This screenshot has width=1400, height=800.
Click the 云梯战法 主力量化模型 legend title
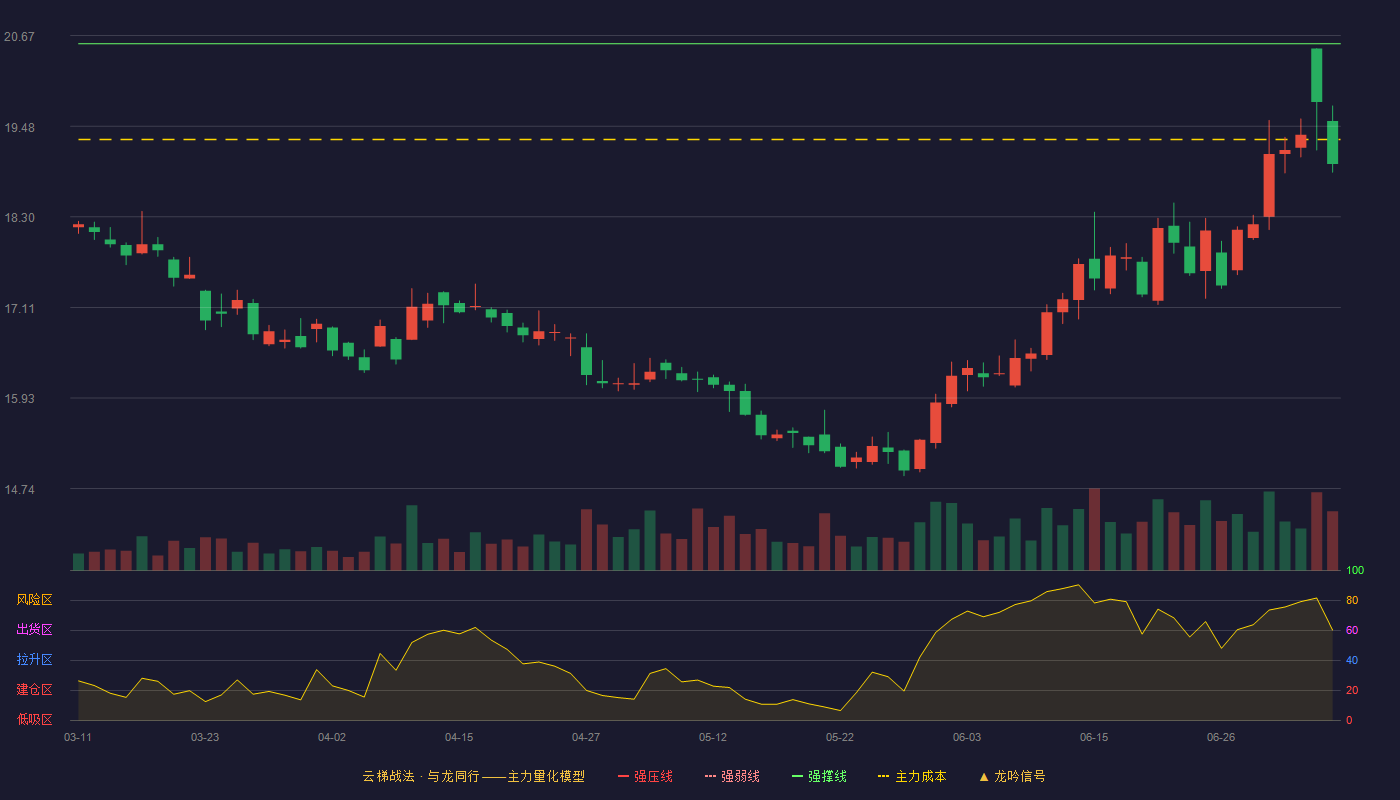tap(474, 776)
